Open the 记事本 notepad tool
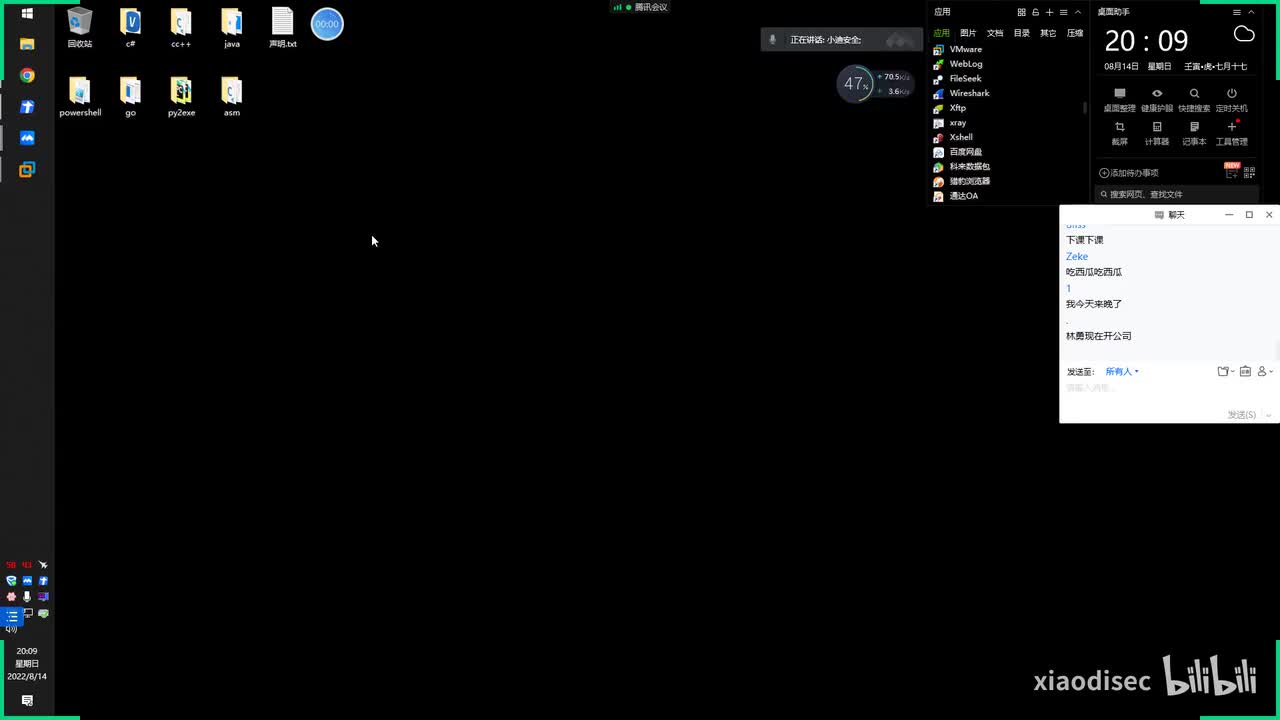Image resolution: width=1280 pixels, height=720 pixels. tap(1194, 134)
